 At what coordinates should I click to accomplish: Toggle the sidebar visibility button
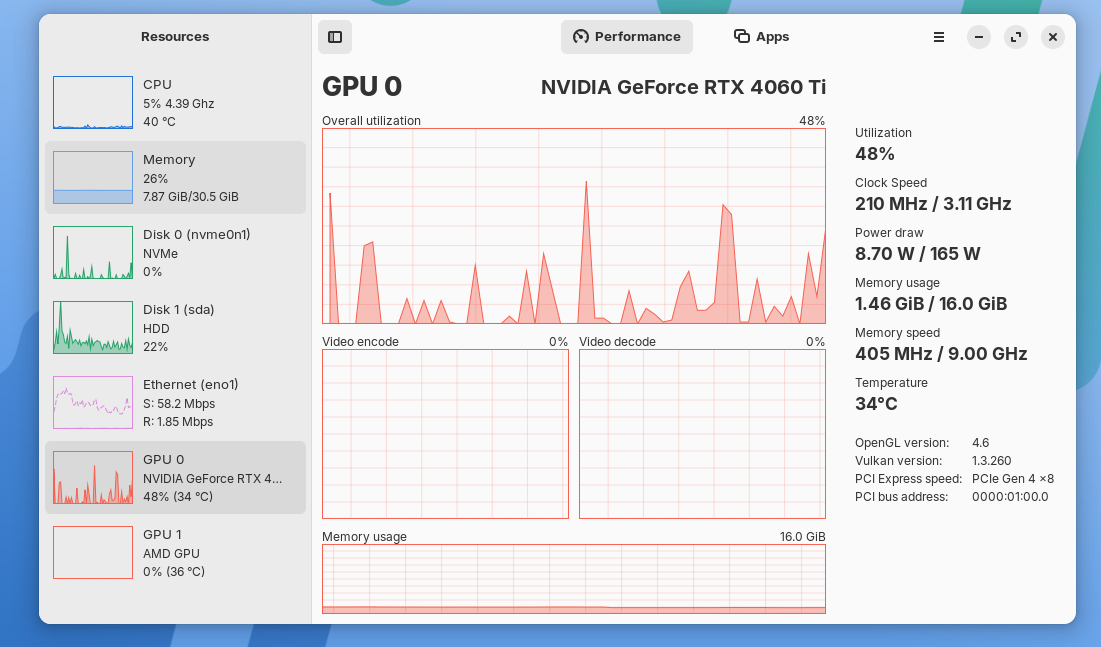tap(335, 37)
